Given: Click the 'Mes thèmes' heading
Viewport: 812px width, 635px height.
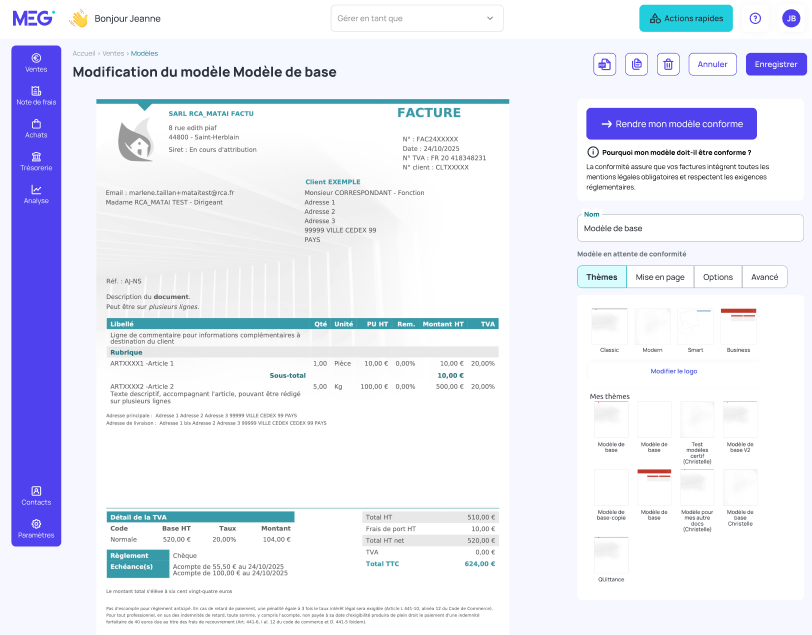Looking at the screenshot, I should pyautogui.click(x=610, y=396).
